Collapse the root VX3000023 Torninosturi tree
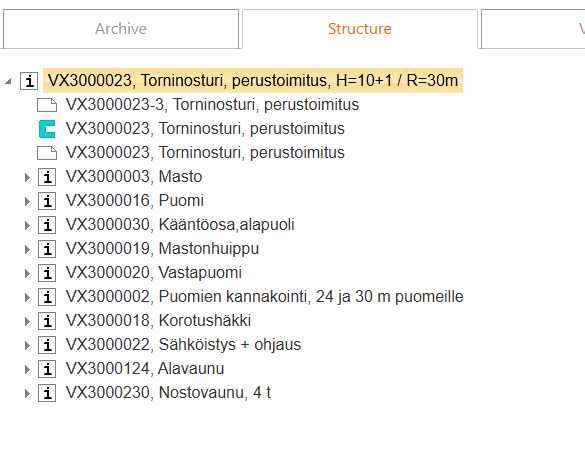Screen dimensions: 585x449 pyautogui.click(x=8, y=81)
